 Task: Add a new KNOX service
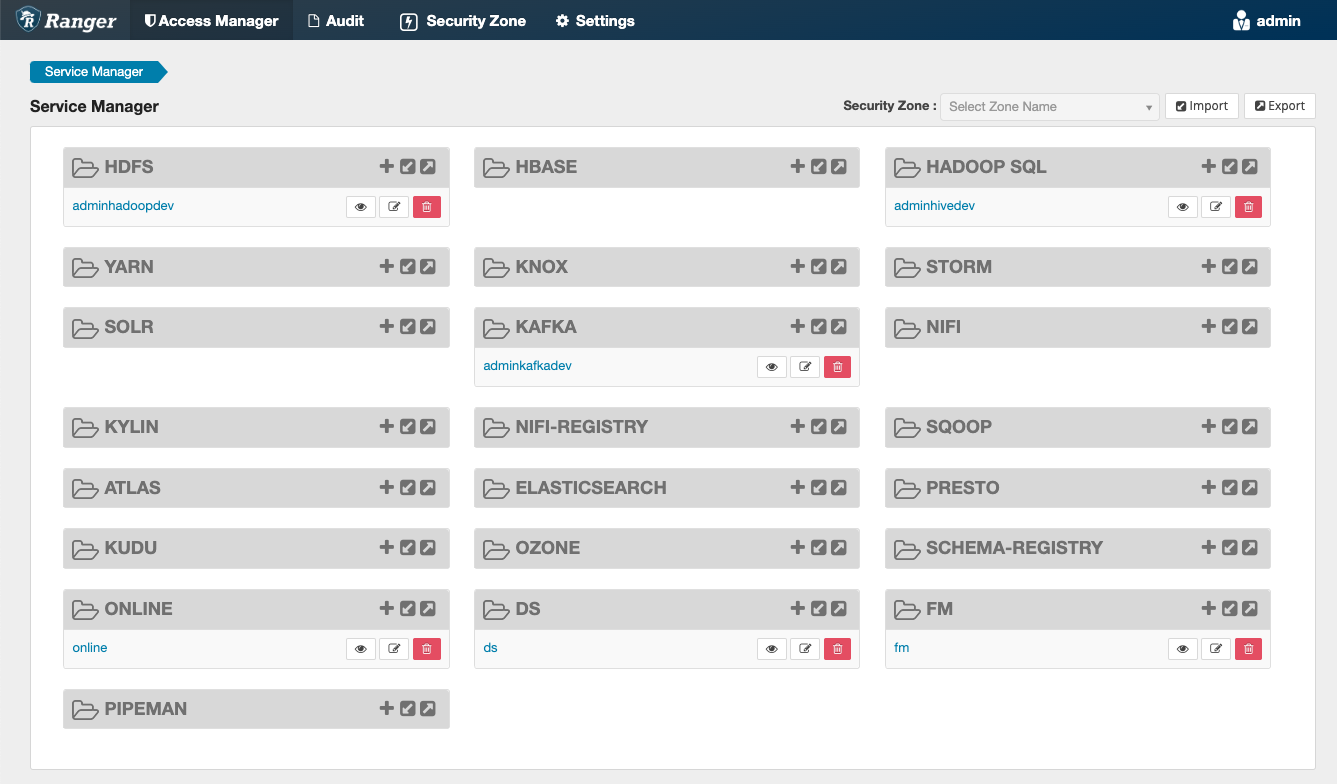coord(798,267)
